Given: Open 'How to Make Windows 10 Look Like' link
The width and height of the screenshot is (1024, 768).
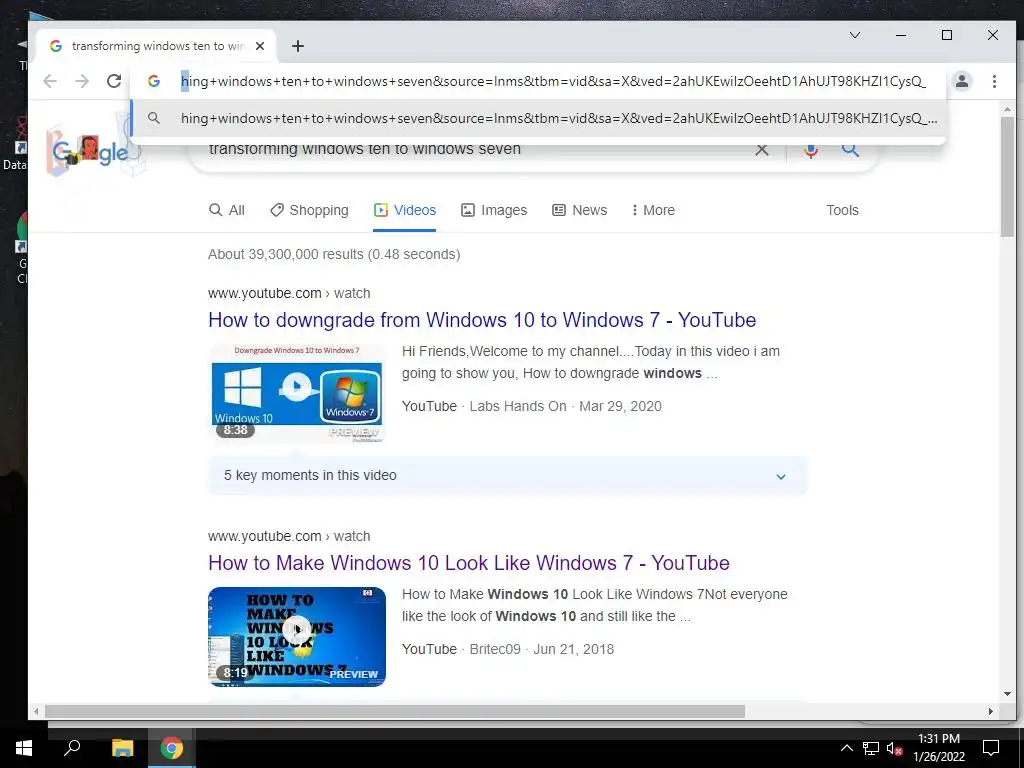Looking at the screenshot, I should [x=469, y=563].
